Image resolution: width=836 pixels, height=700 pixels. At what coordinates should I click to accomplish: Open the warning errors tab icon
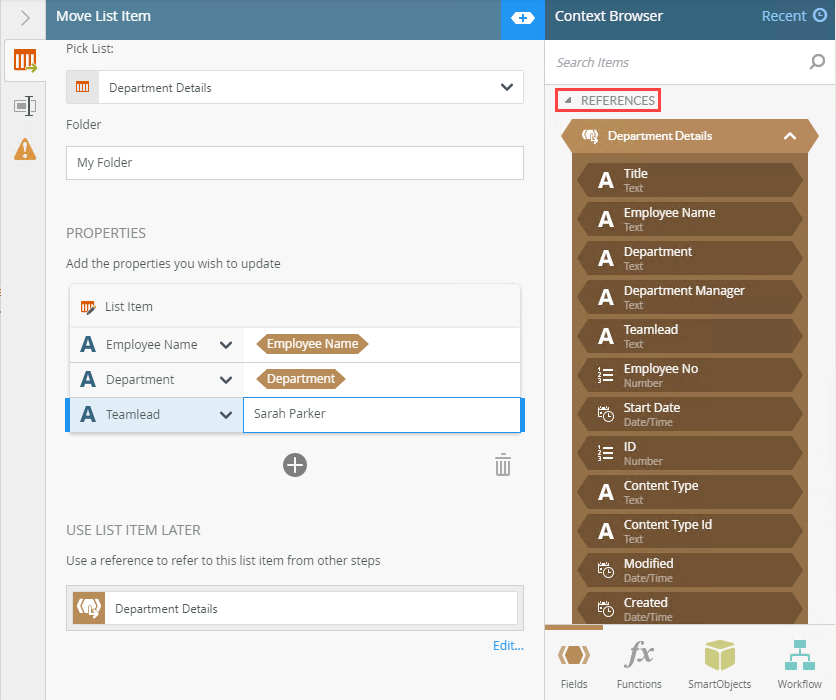click(25, 149)
